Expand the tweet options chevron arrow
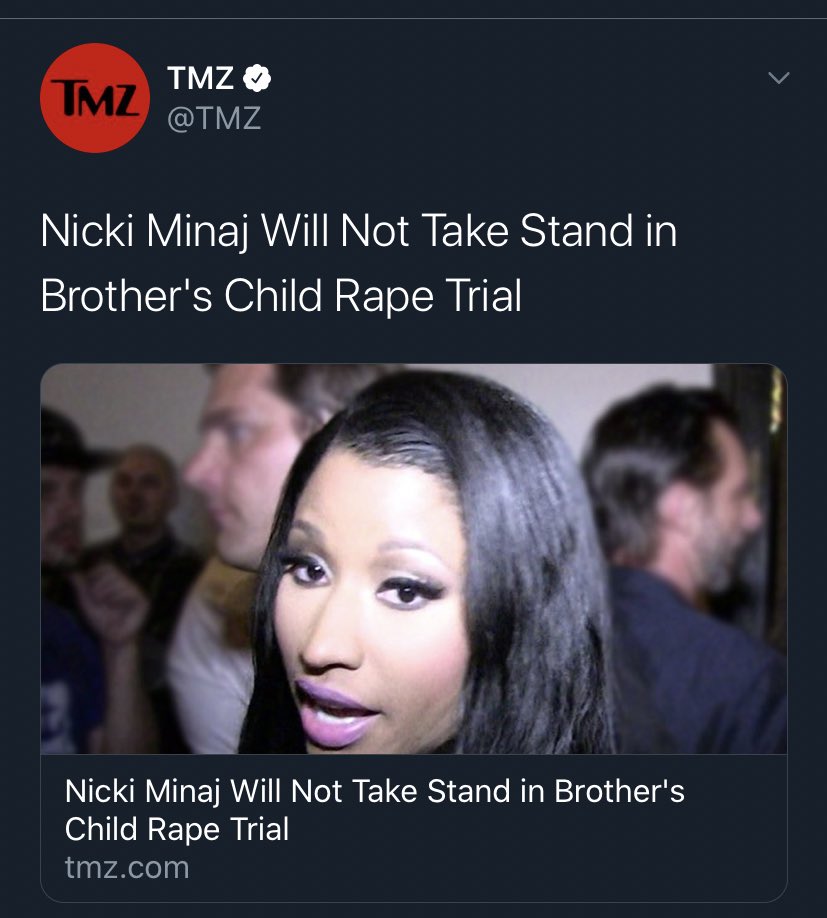The image size is (827, 918). (778, 77)
